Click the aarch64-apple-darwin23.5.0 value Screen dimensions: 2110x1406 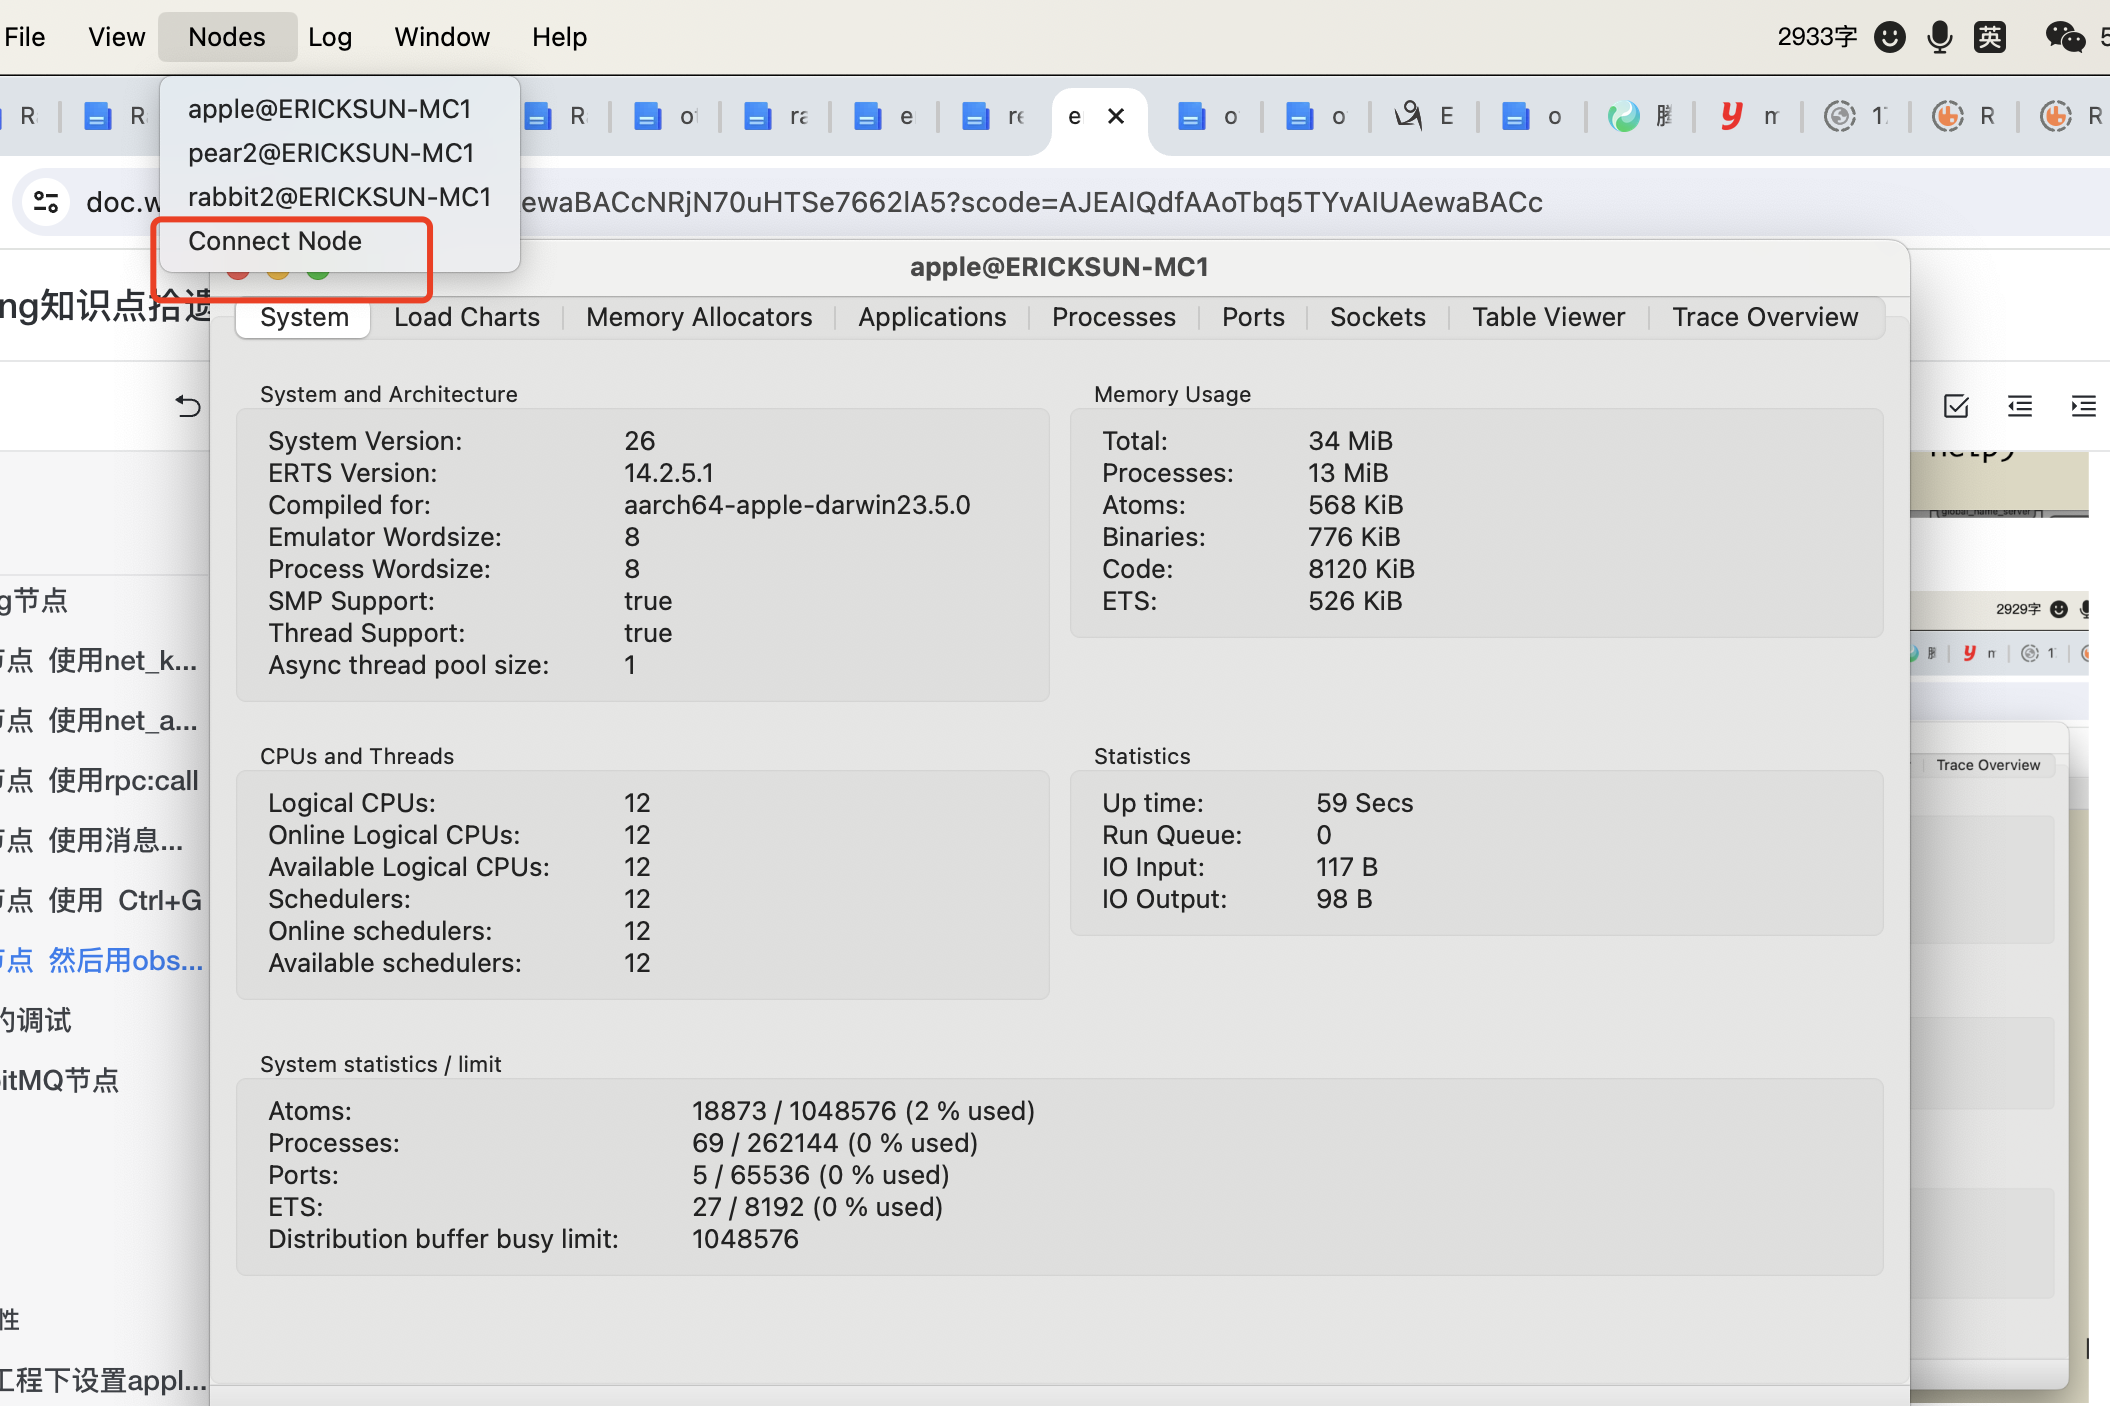797,505
